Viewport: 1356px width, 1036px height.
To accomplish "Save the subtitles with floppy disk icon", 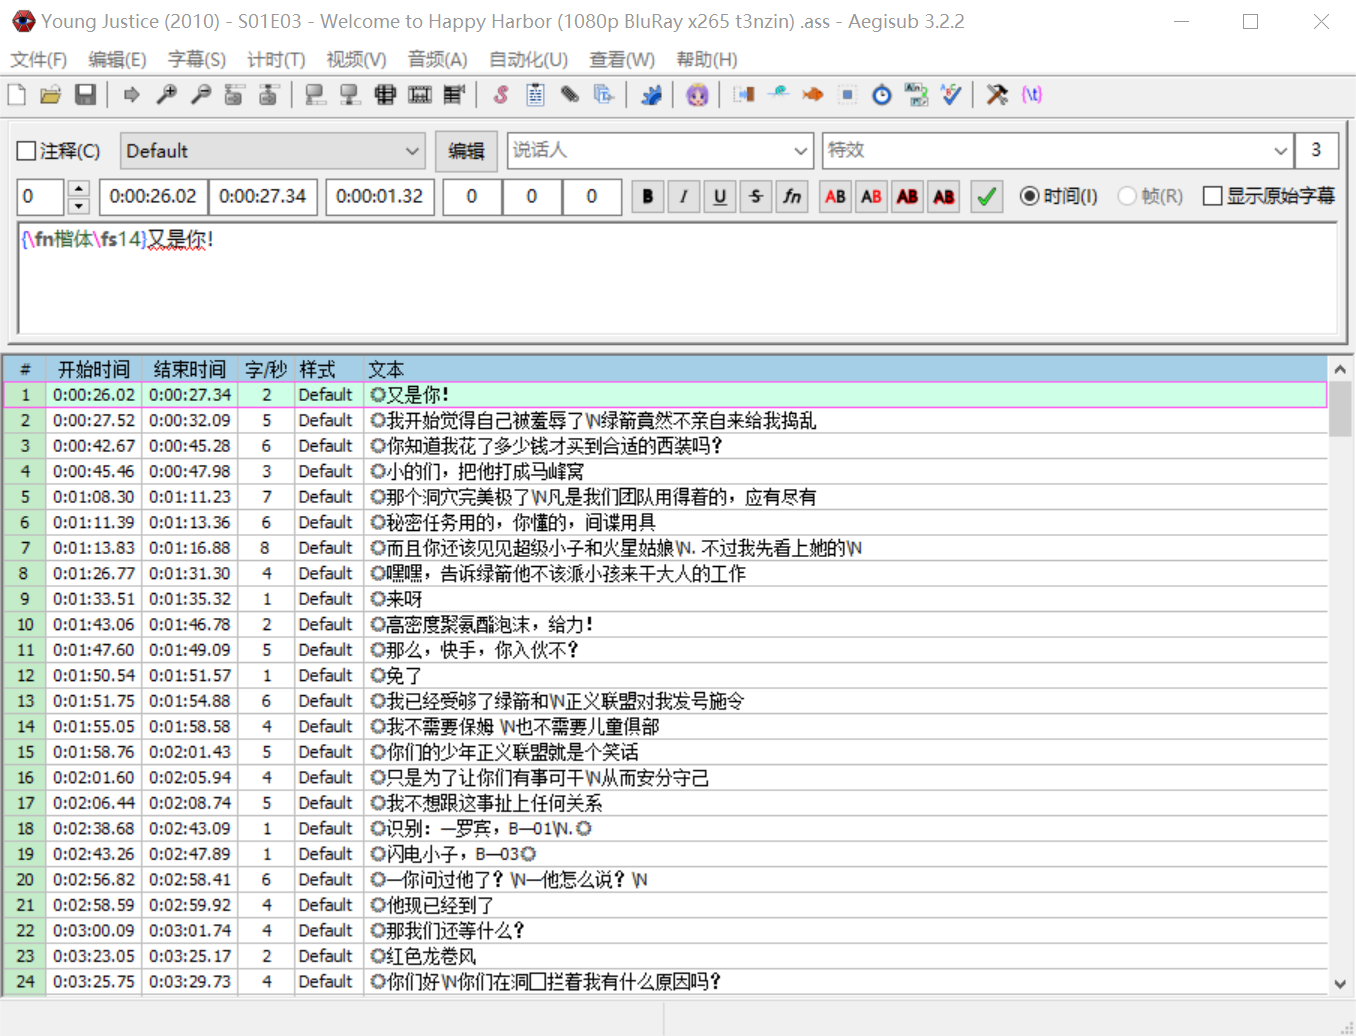I will coord(86,95).
